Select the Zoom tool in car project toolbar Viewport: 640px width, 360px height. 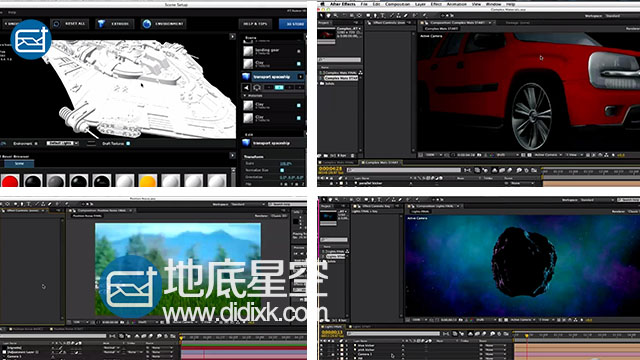pyautogui.click(x=336, y=16)
